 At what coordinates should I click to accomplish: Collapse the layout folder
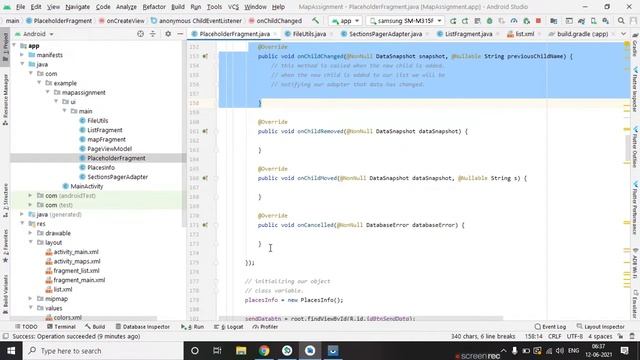(31, 242)
